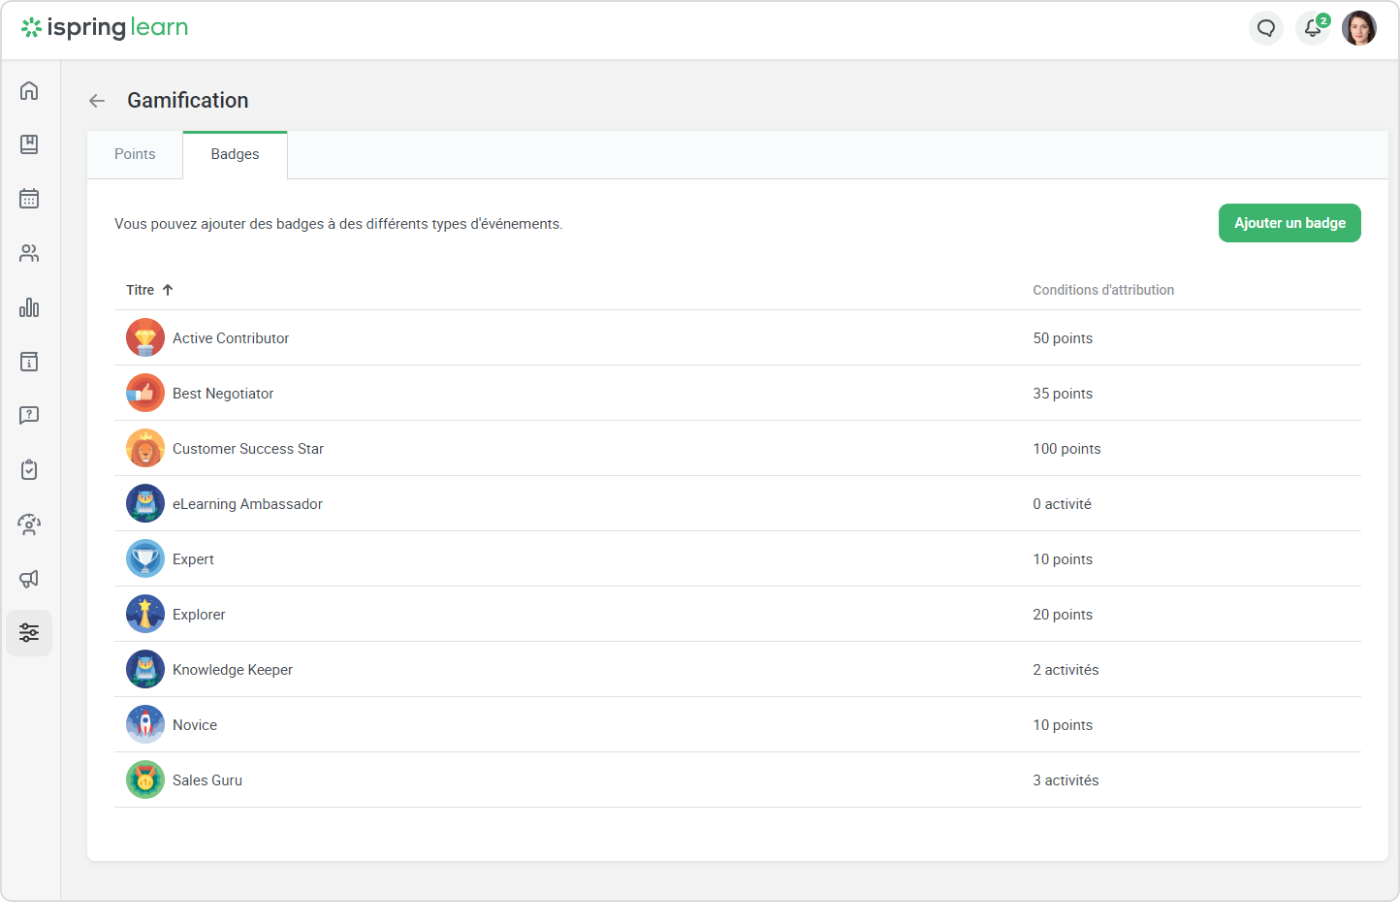
Task: Click the 20 points condition value
Action: click(1062, 614)
